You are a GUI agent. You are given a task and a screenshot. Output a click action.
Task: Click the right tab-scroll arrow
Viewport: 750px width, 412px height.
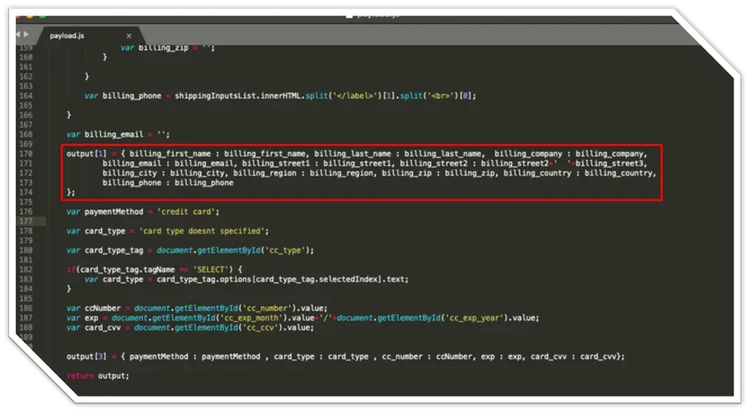click(29, 35)
